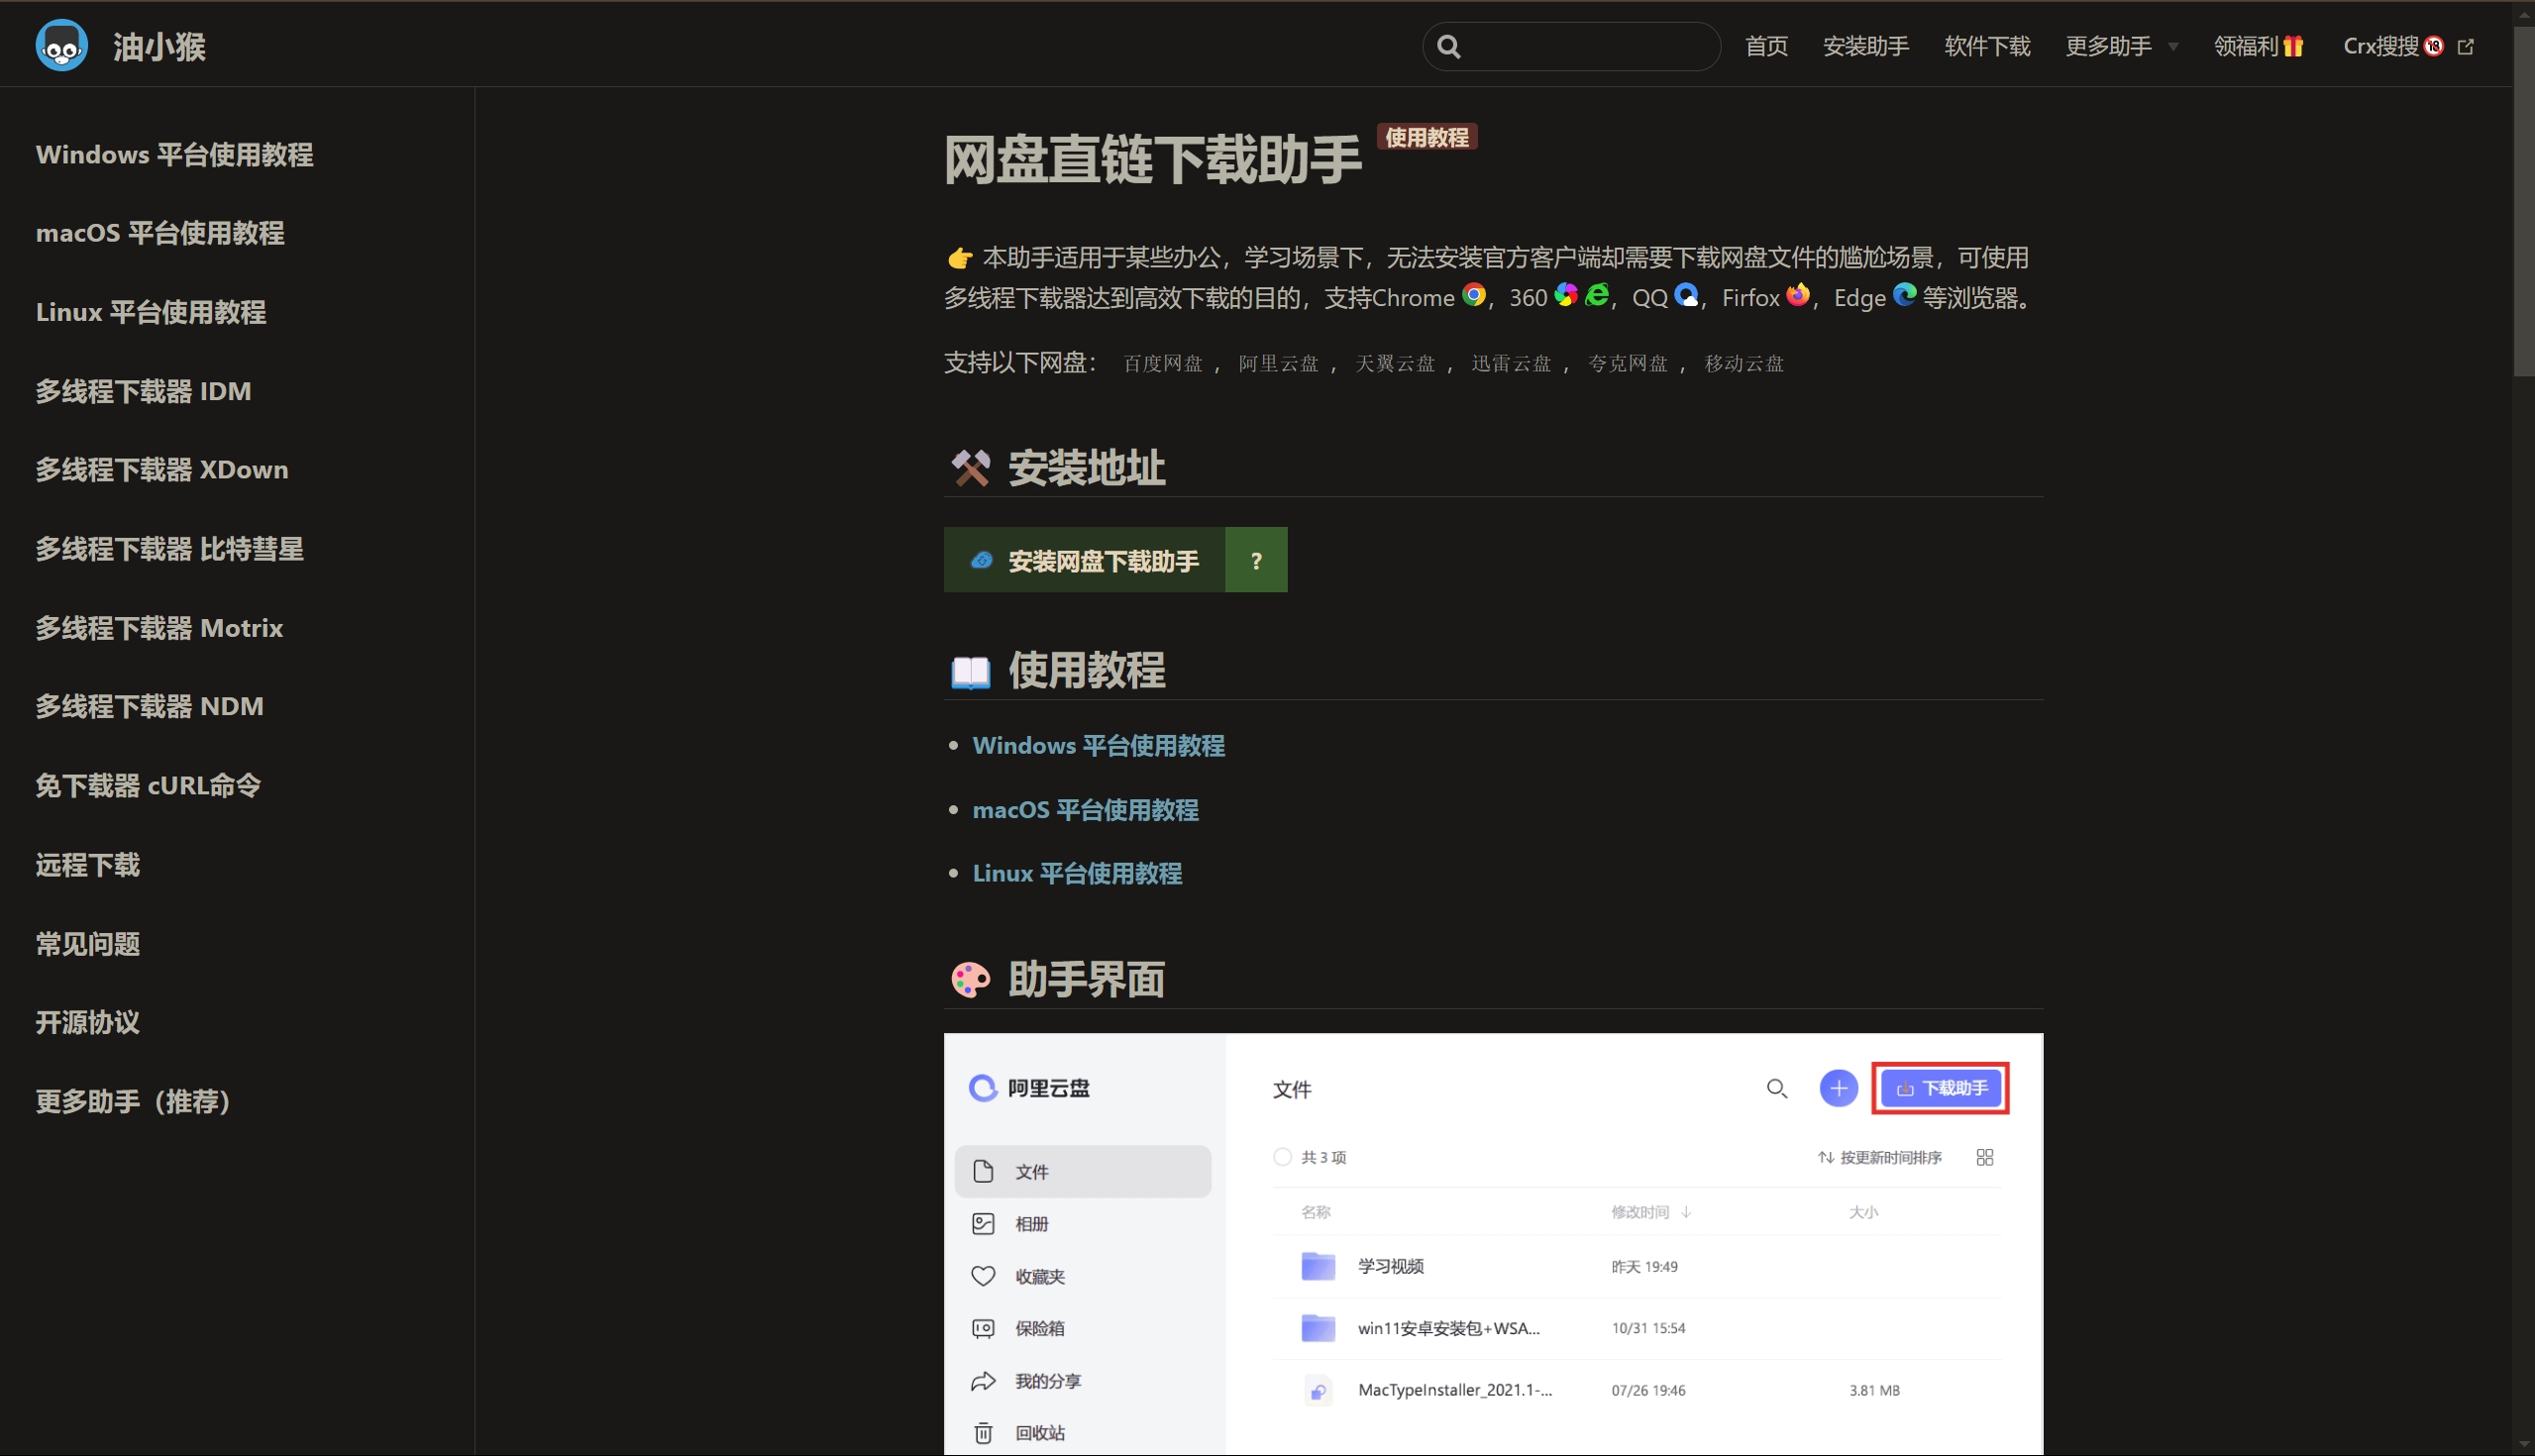The image size is (2535, 1456).
Task: Open 软件下载 in the top navigation
Action: pyautogui.click(x=1987, y=47)
